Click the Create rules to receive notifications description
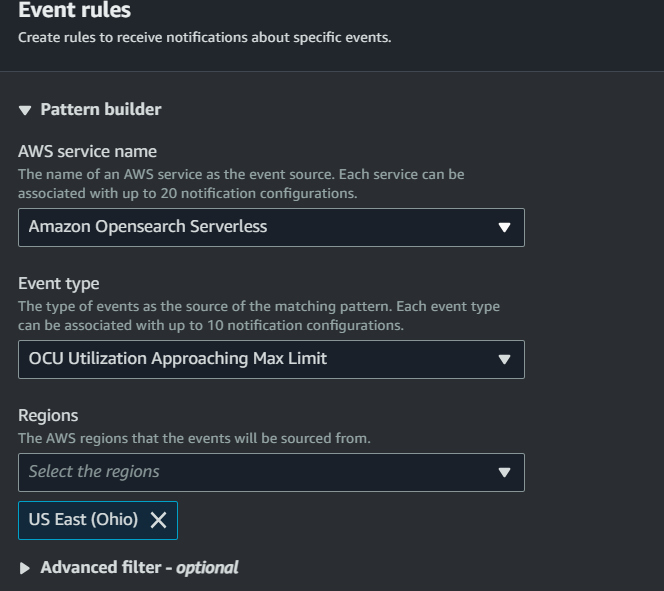The image size is (664, 591). (204, 38)
